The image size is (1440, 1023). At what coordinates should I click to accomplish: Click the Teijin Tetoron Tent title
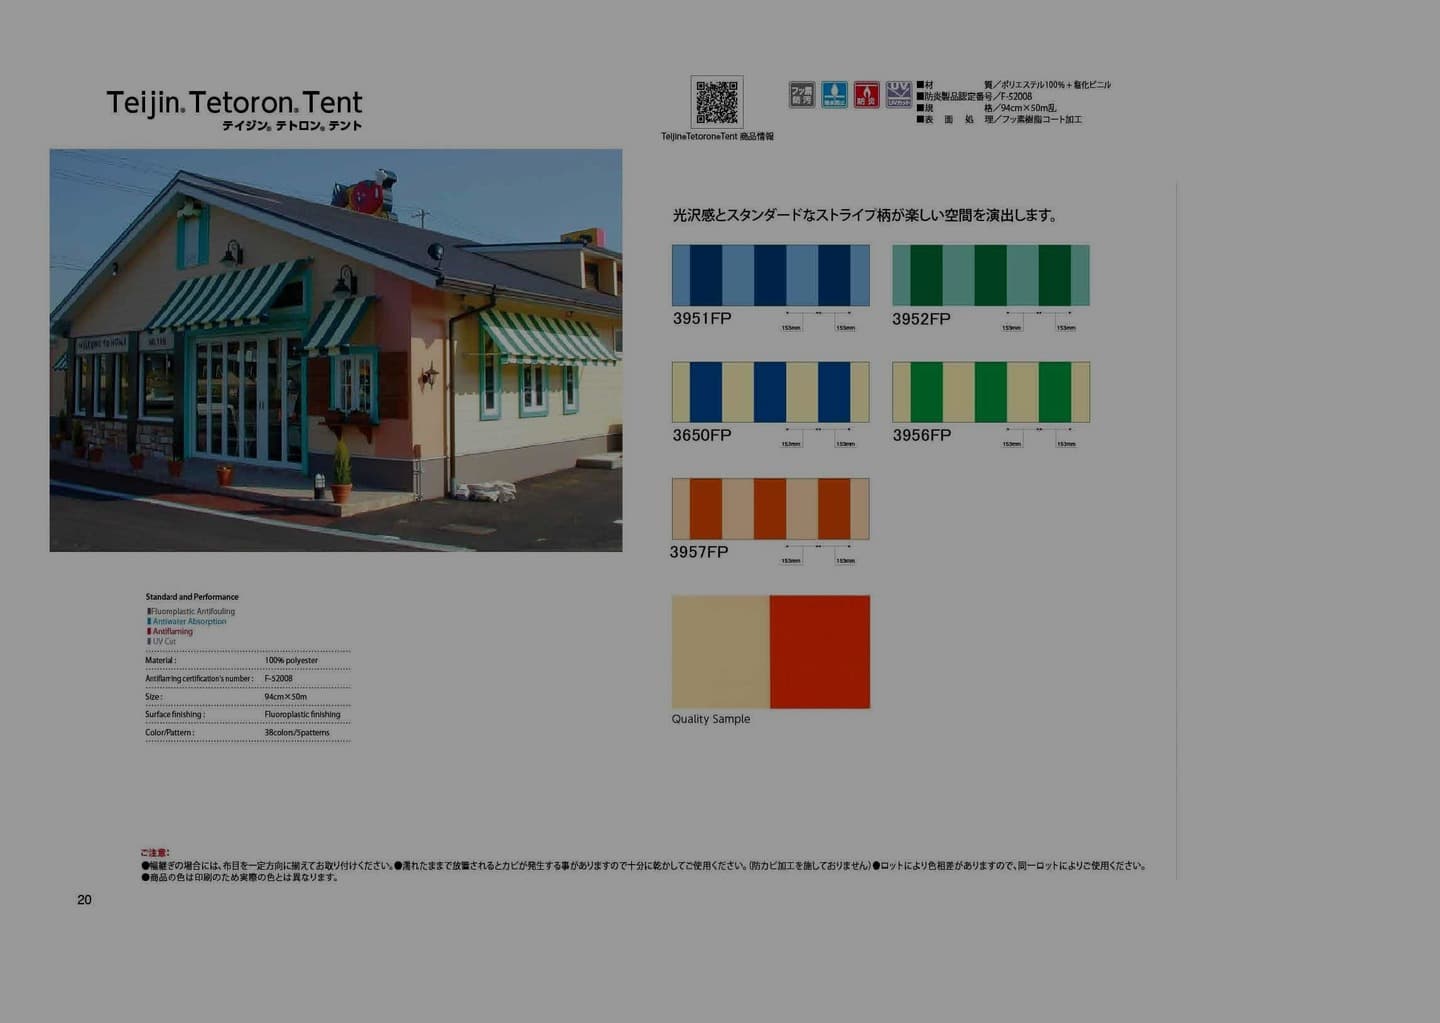(235, 102)
